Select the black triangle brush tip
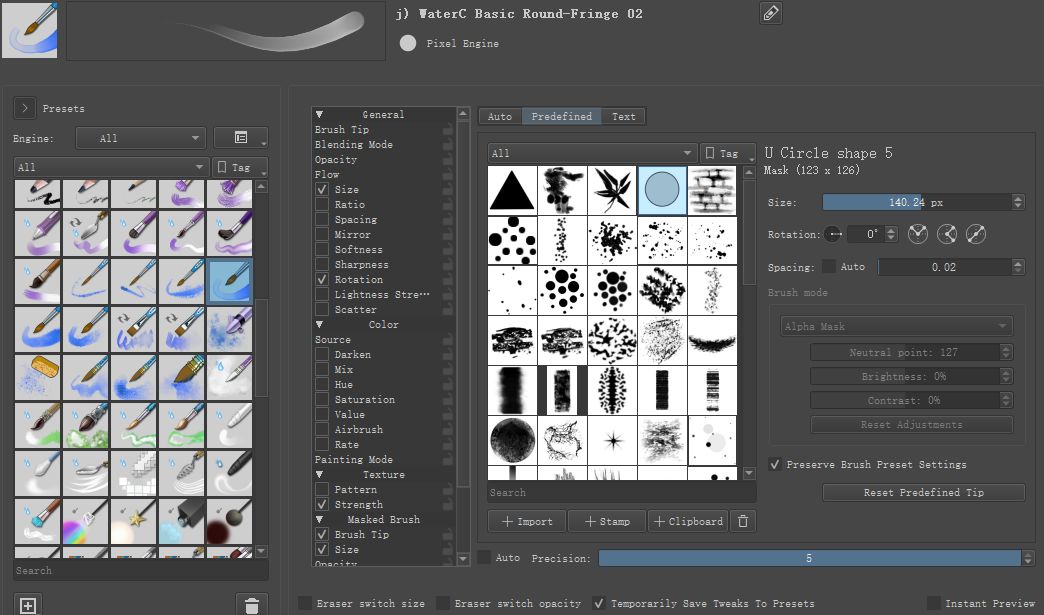The image size is (1044, 615). point(512,190)
